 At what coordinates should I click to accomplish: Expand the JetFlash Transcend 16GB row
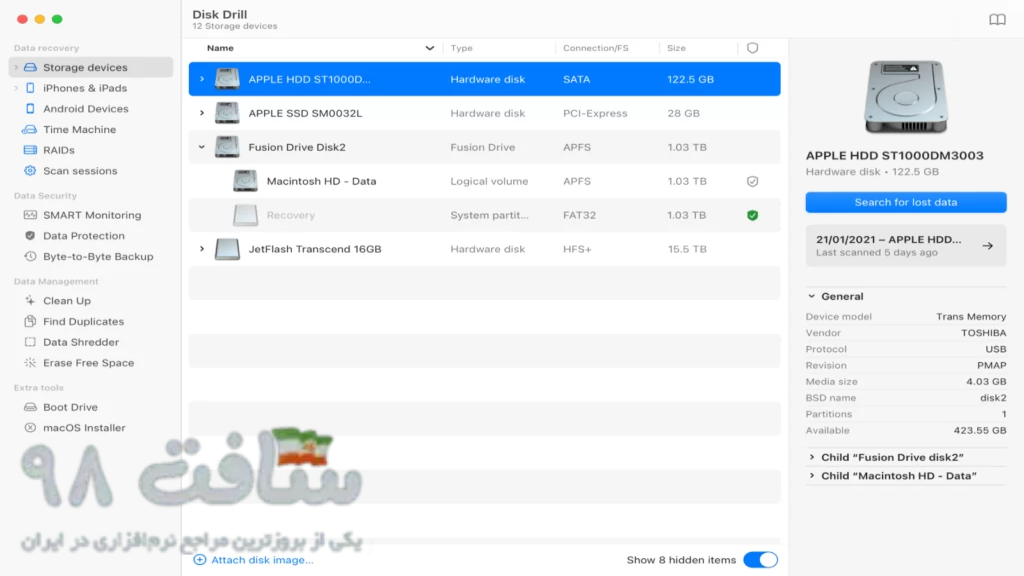click(x=202, y=249)
